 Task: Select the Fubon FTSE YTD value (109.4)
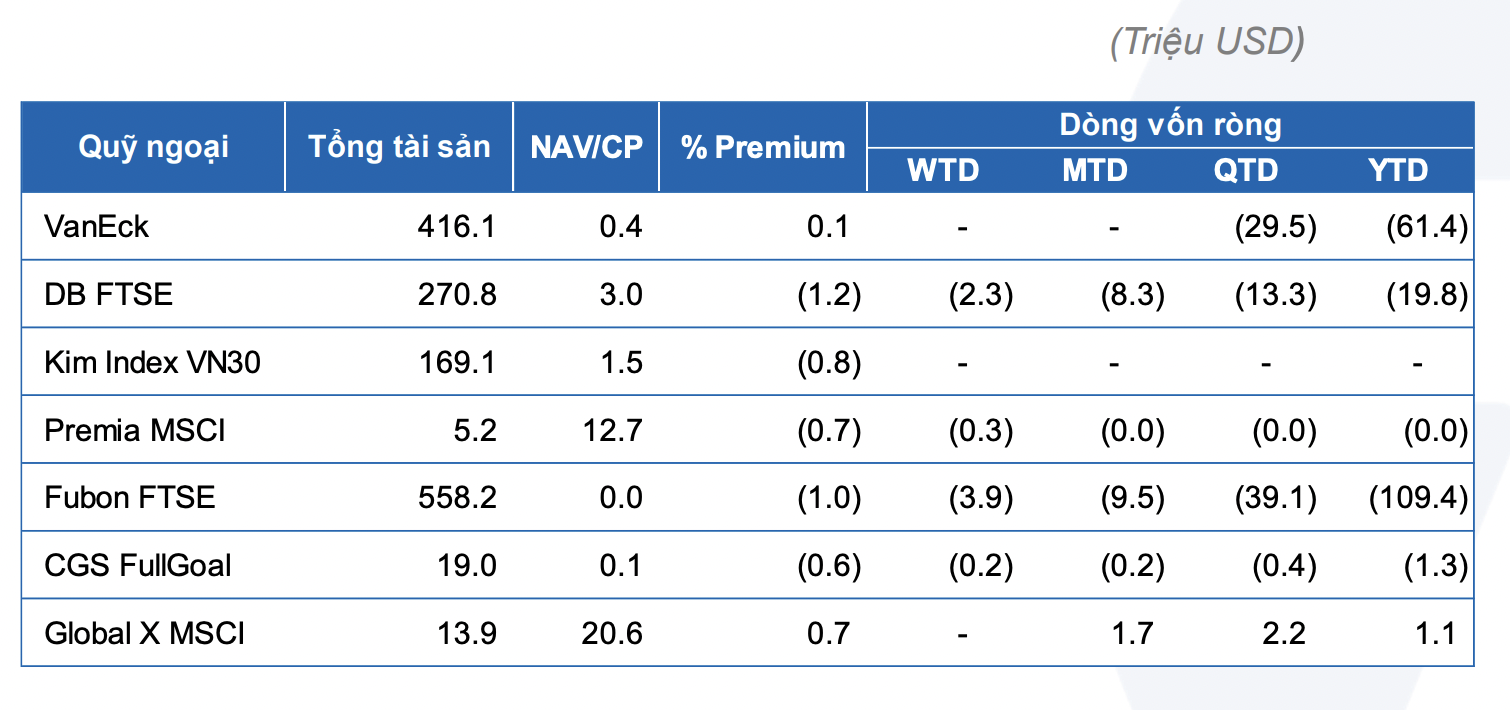pos(1417,497)
